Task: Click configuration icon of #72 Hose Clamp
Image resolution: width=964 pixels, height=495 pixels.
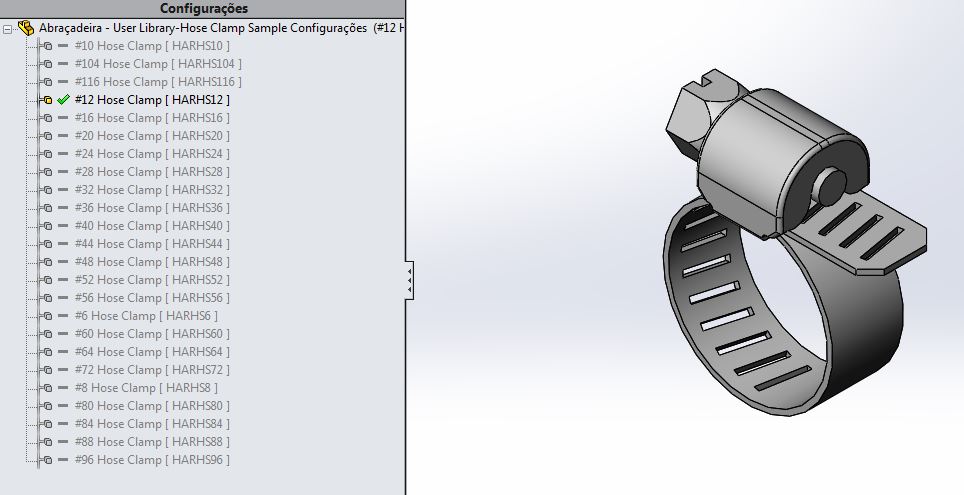Action: click(x=47, y=370)
